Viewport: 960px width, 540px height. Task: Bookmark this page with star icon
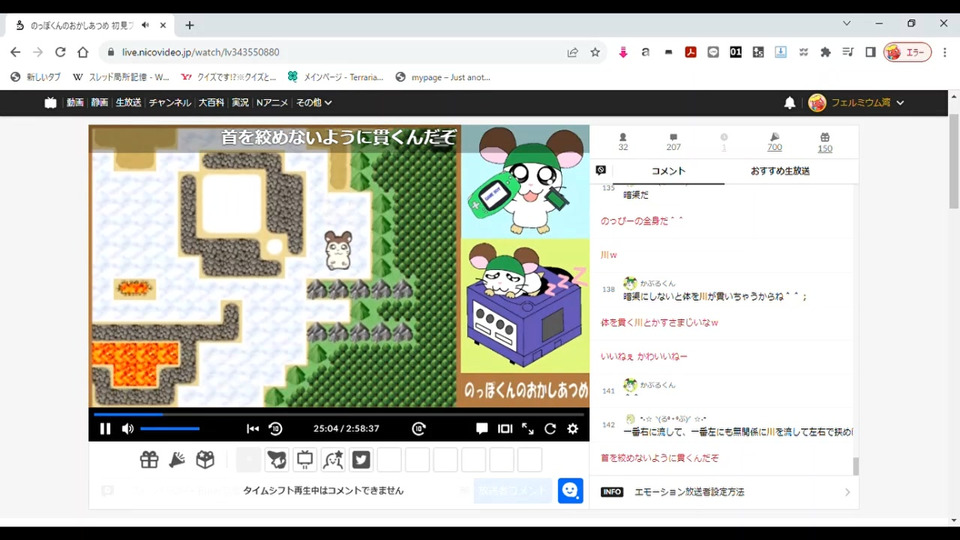[595, 53]
